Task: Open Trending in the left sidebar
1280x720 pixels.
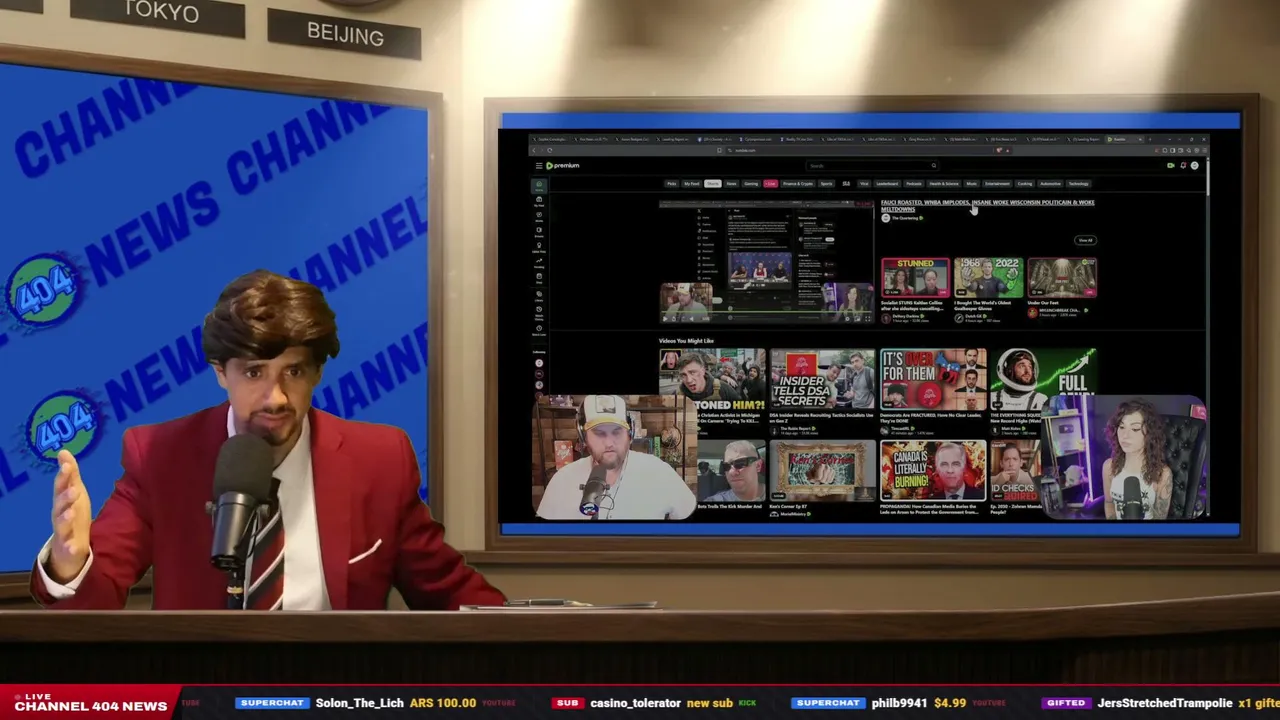Action: pos(539,263)
